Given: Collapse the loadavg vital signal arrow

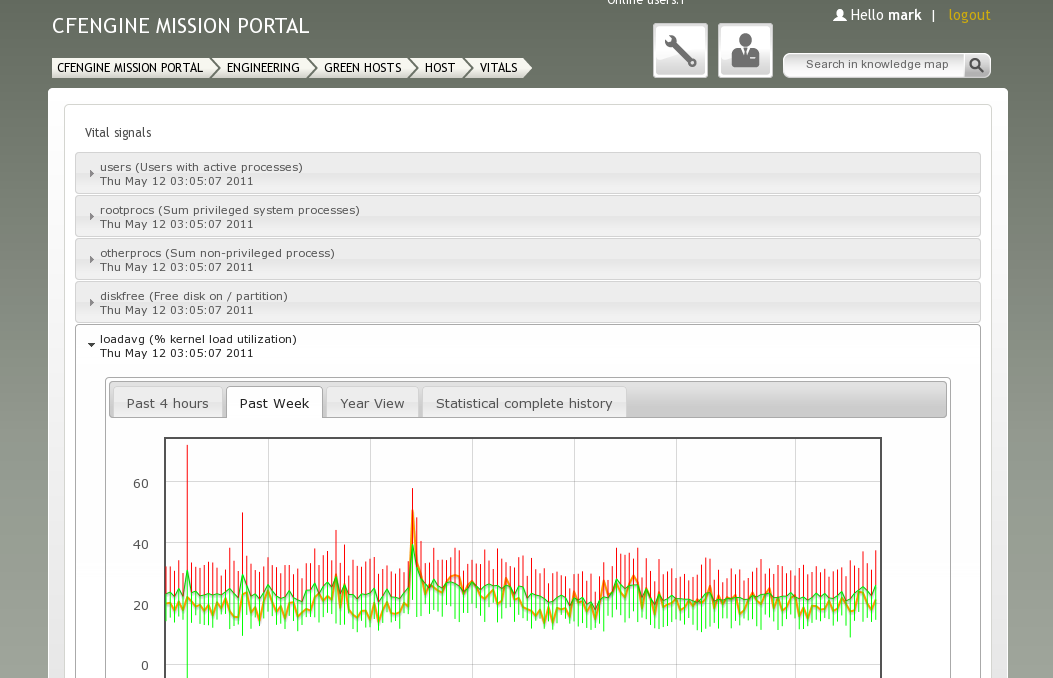Looking at the screenshot, I should (91, 345).
